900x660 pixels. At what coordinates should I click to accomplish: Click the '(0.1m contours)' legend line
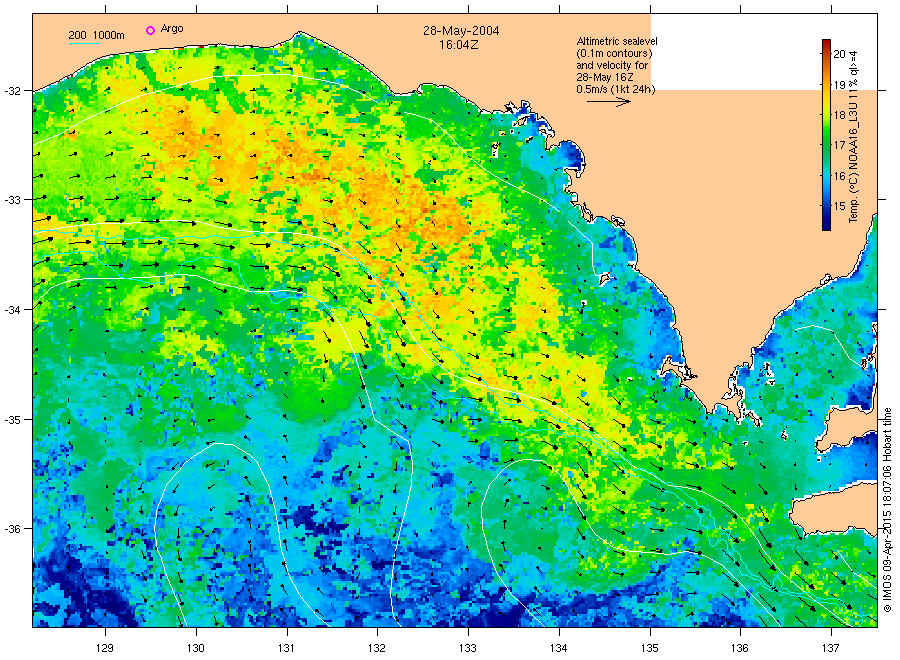point(614,53)
